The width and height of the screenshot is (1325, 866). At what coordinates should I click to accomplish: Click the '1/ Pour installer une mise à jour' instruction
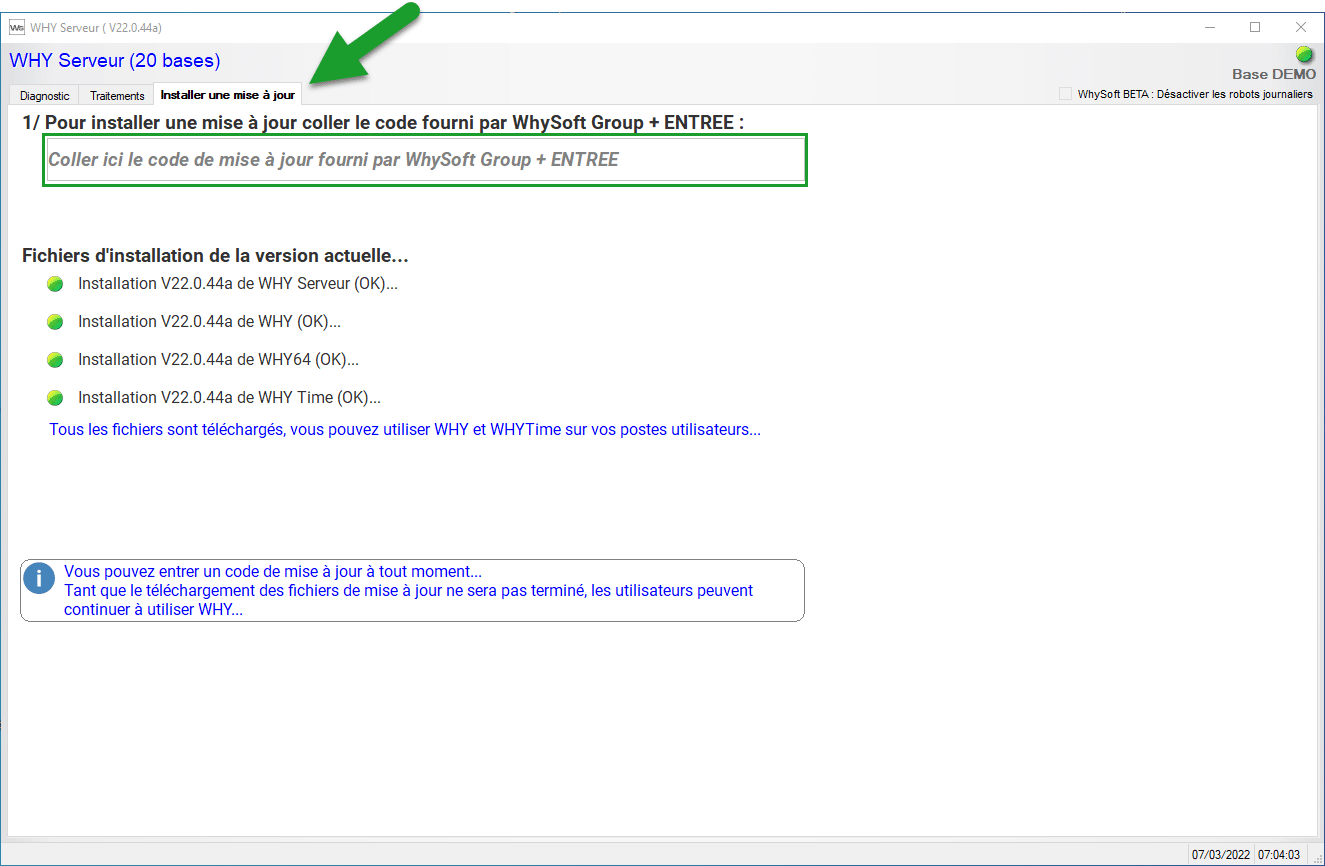click(383, 122)
